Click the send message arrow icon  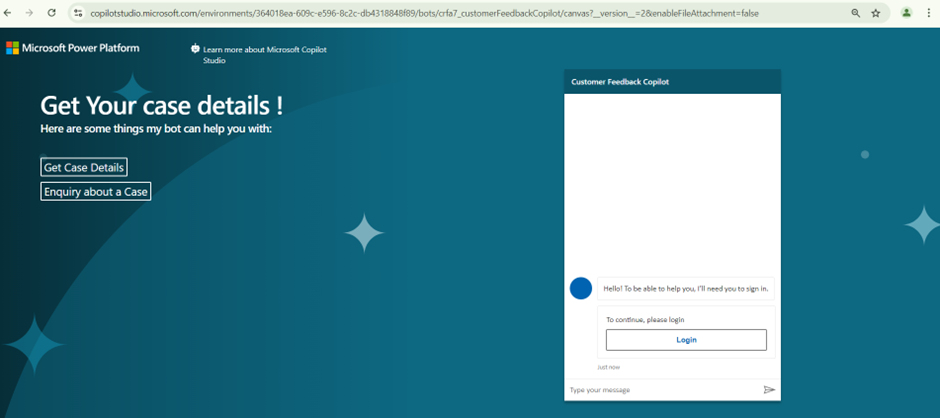click(769, 389)
